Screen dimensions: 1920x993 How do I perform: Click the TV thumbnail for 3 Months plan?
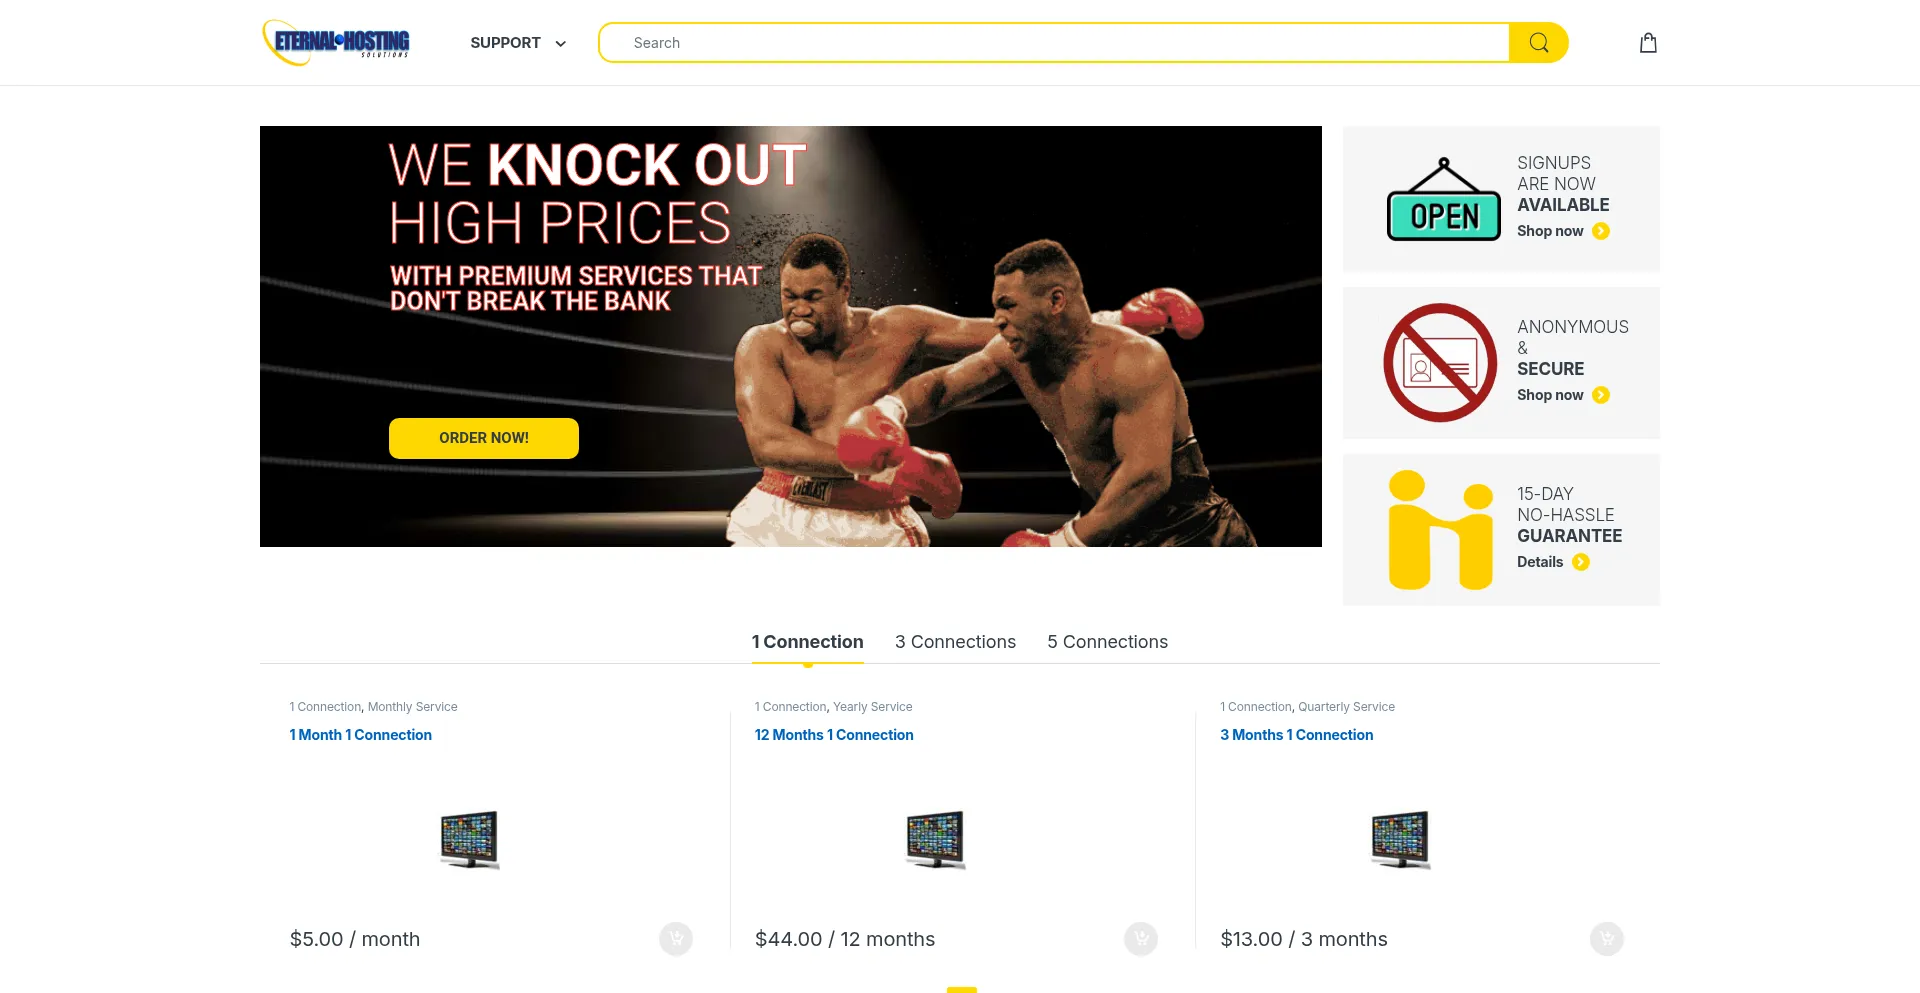point(1400,839)
